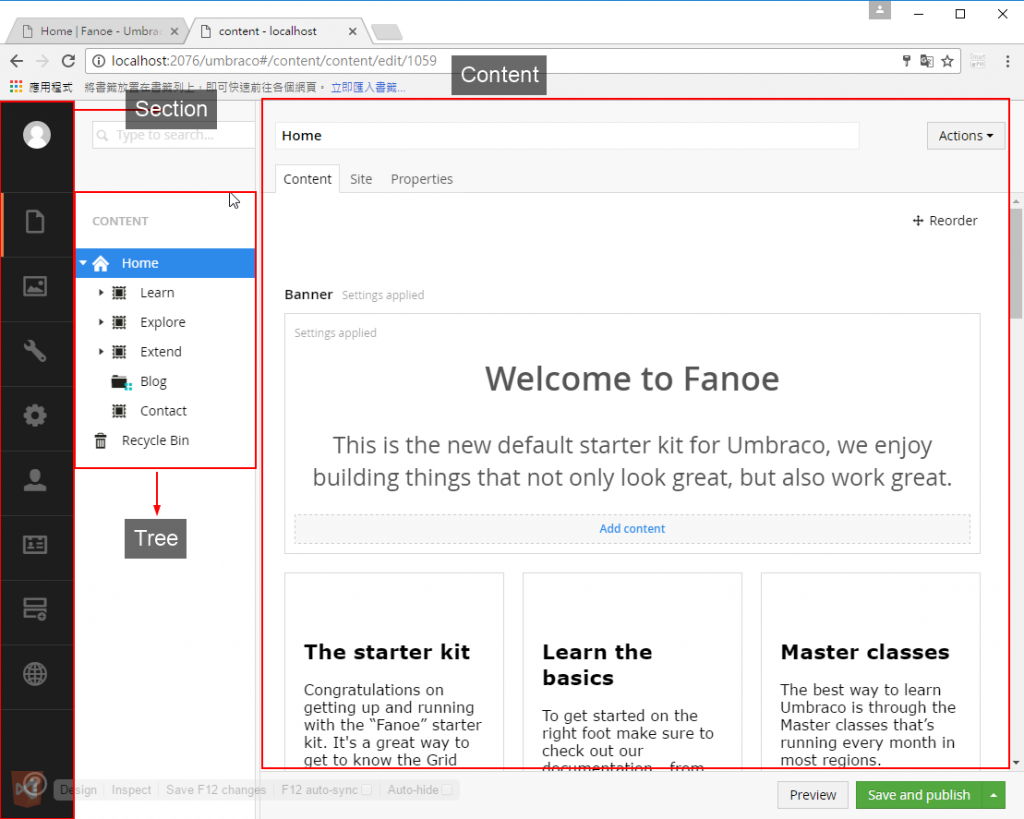Select Recycle Bin in the tree
This screenshot has width=1024, height=819.
pyautogui.click(x=155, y=440)
